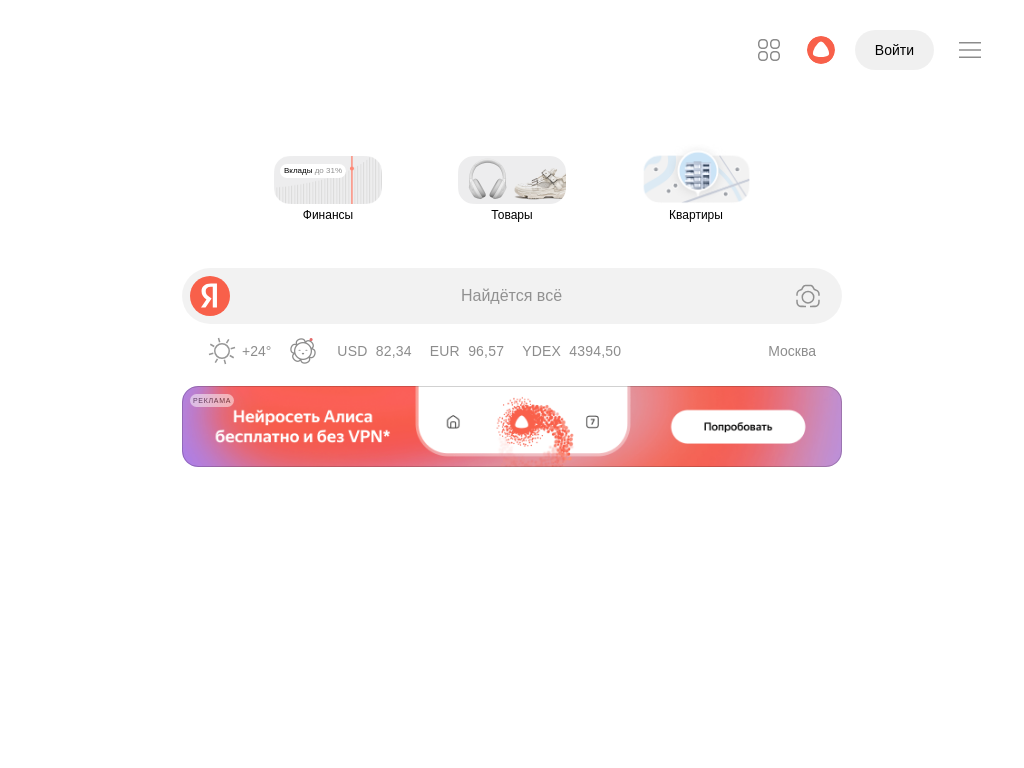View the EUR 96,57 exchange rate
1024x768 pixels.
tap(467, 351)
